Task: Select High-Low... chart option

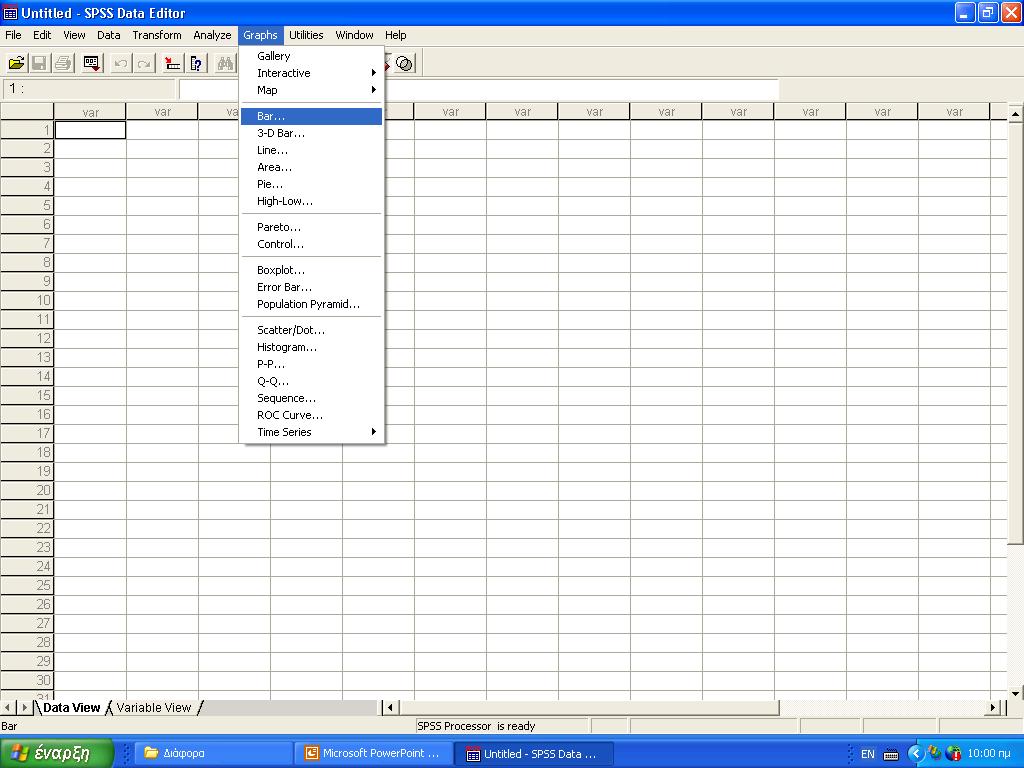Action: [312, 201]
